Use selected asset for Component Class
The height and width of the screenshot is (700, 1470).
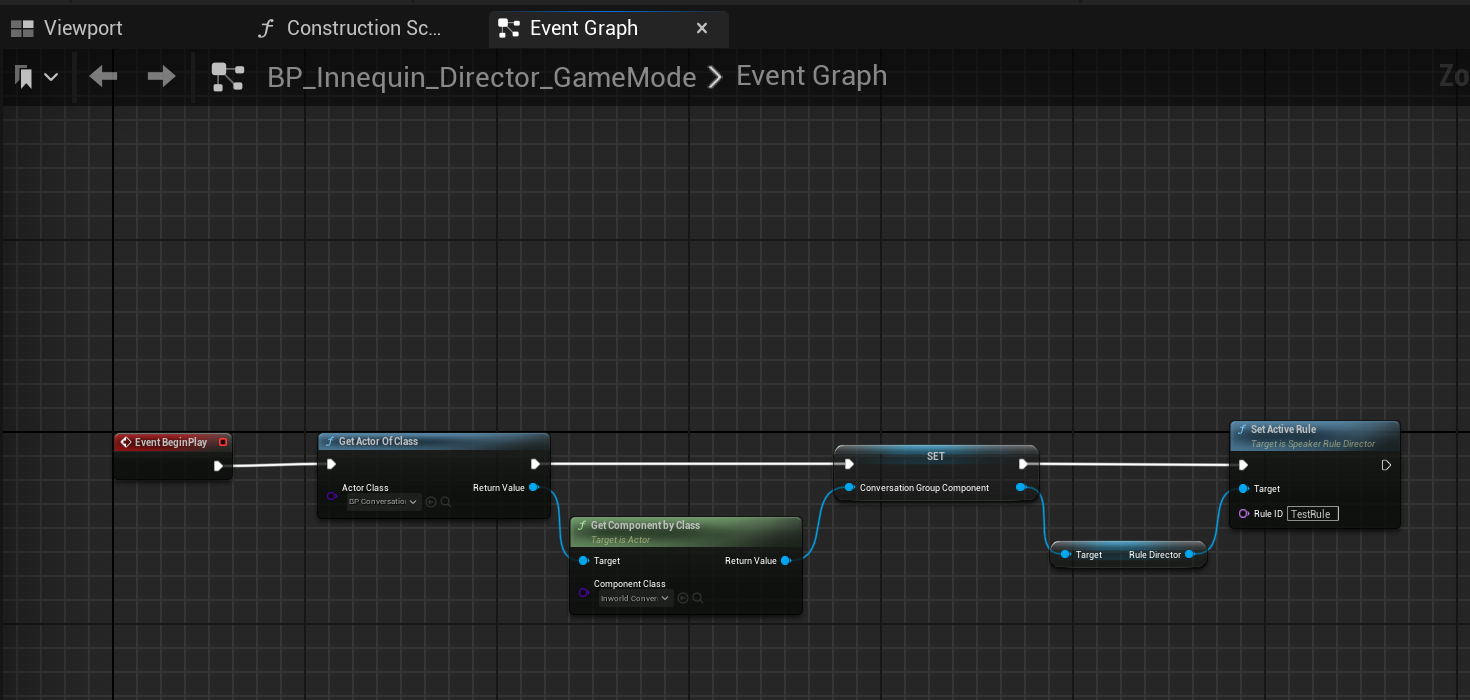[683, 598]
